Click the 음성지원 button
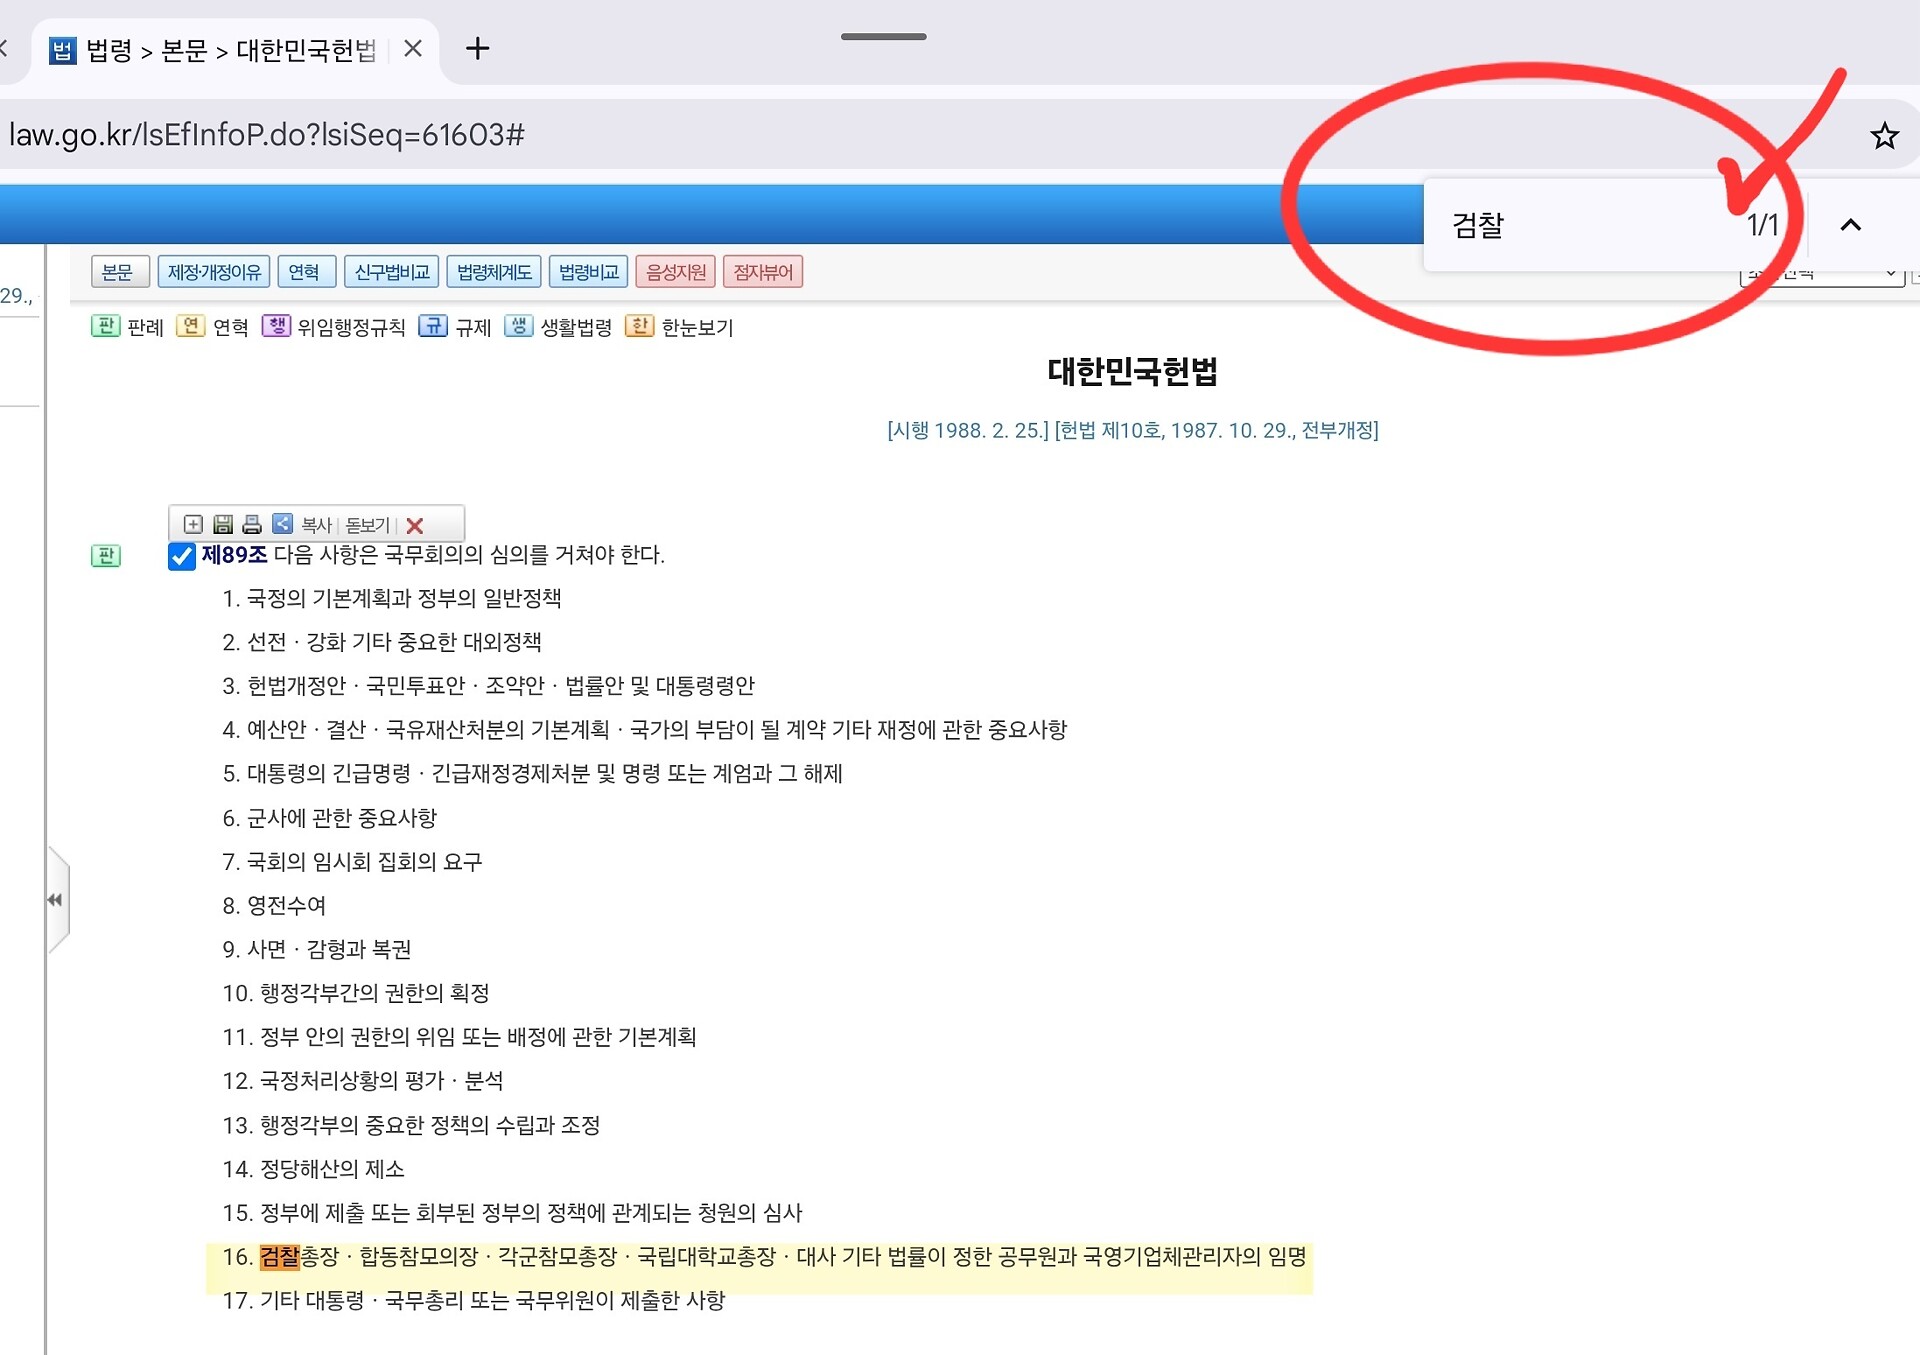Screen dimensions: 1920x1355 675,272
